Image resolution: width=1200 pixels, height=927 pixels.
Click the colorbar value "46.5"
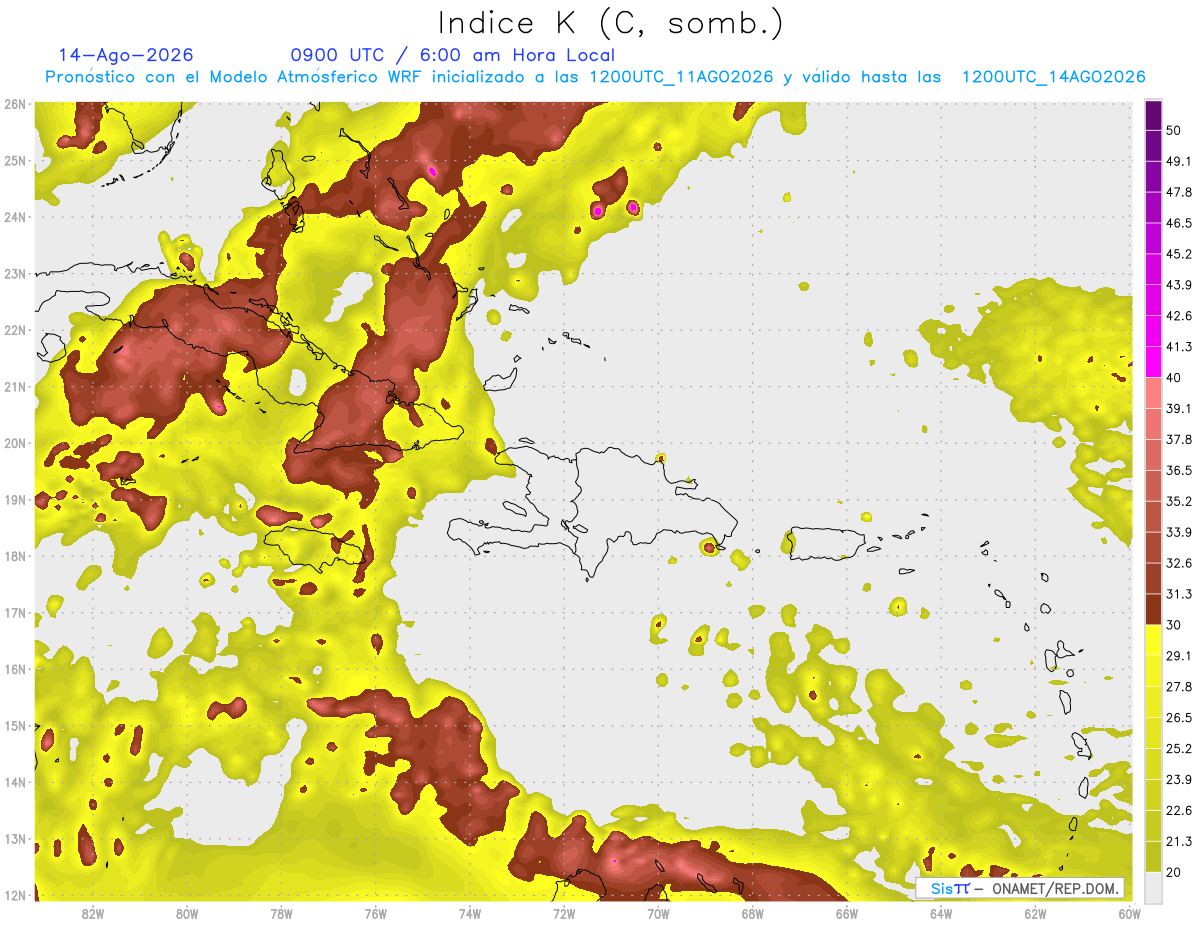[1179, 223]
